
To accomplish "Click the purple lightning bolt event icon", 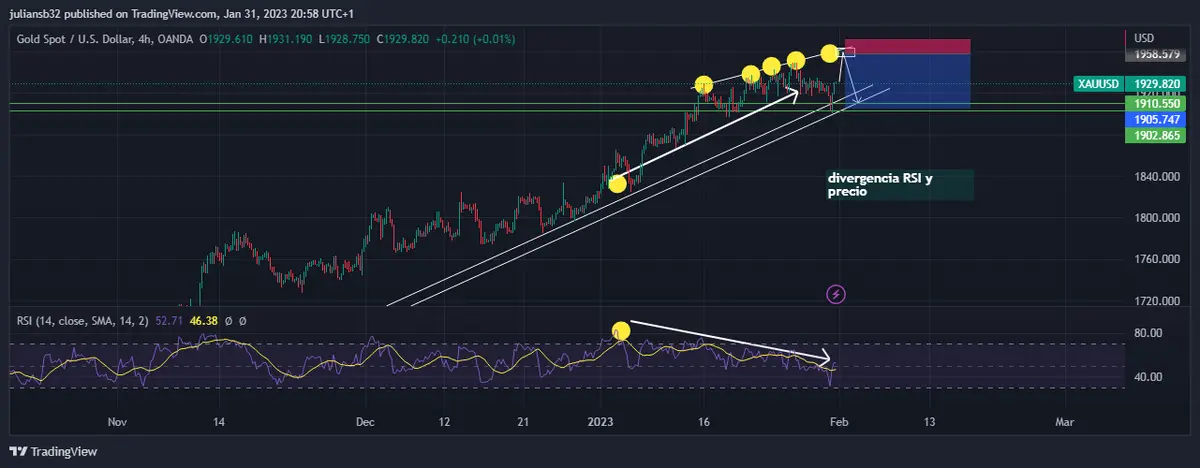I will pos(837,294).
